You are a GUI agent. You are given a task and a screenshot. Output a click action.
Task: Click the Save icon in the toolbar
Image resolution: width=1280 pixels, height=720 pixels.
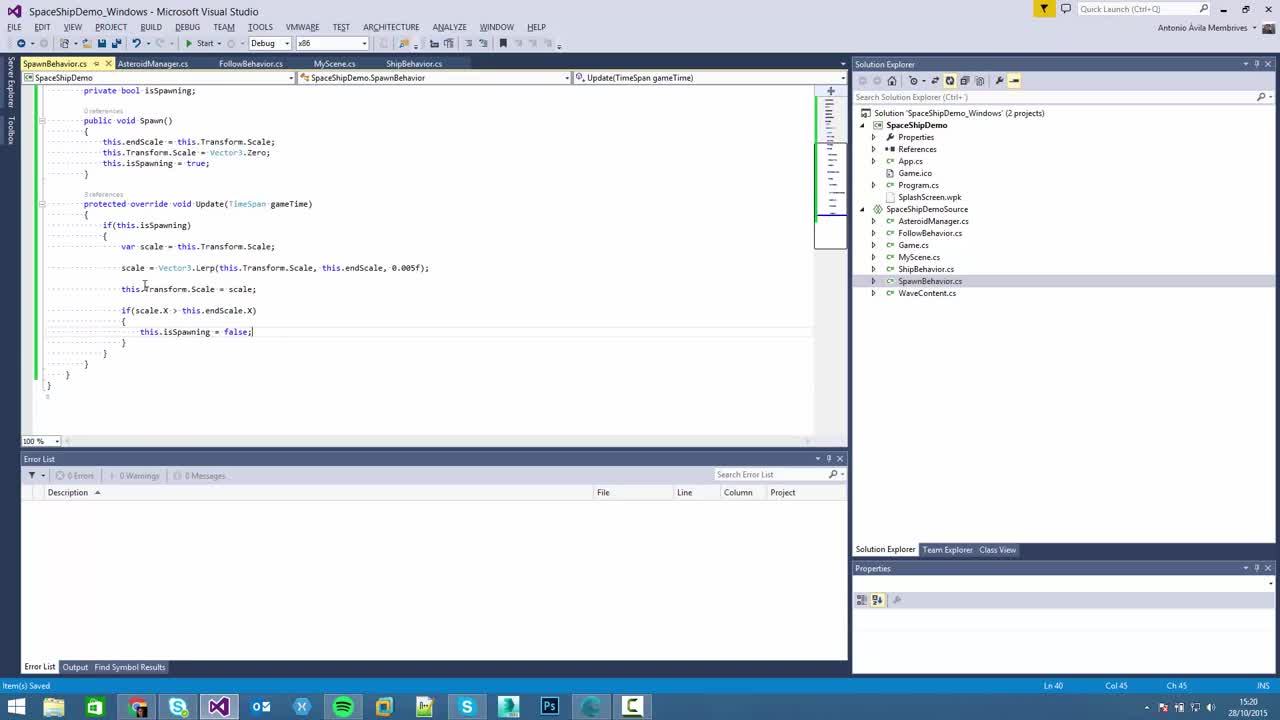click(x=103, y=43)
